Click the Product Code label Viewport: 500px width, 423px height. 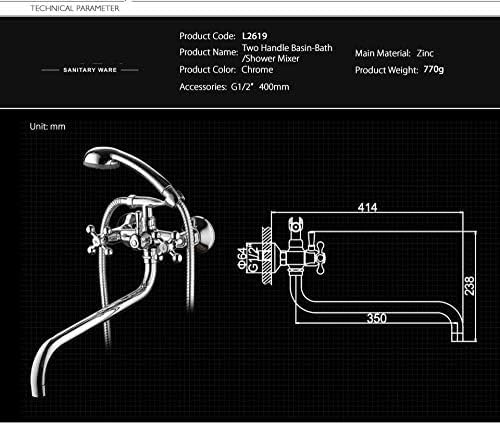tap(207, 36)
